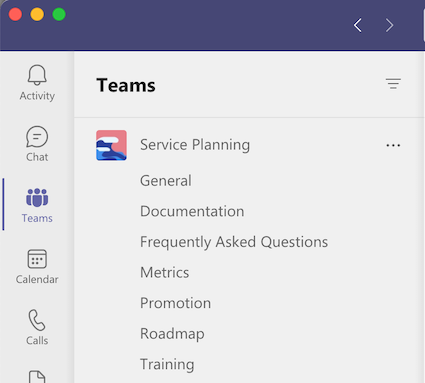Open the Metrics channel

[165, 273]
